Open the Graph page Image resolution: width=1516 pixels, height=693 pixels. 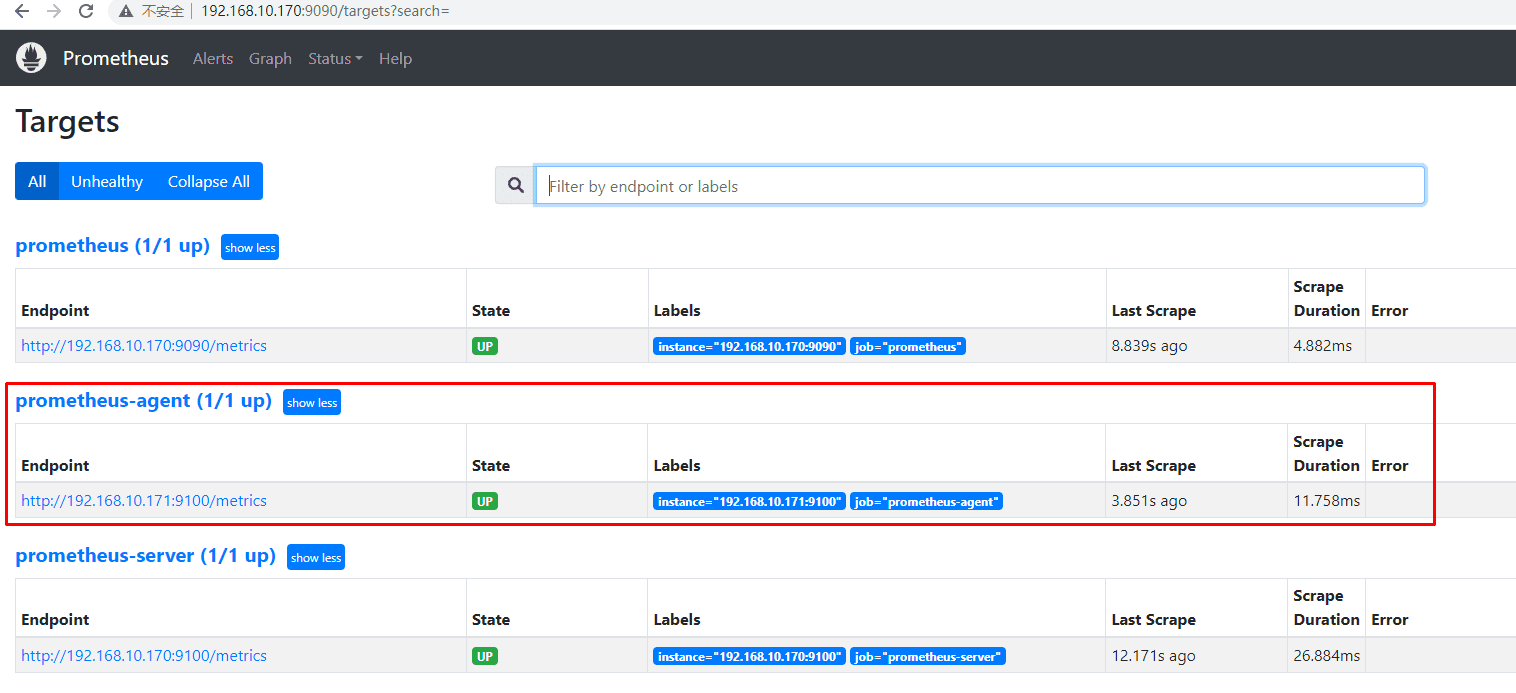tap(270, 58)
